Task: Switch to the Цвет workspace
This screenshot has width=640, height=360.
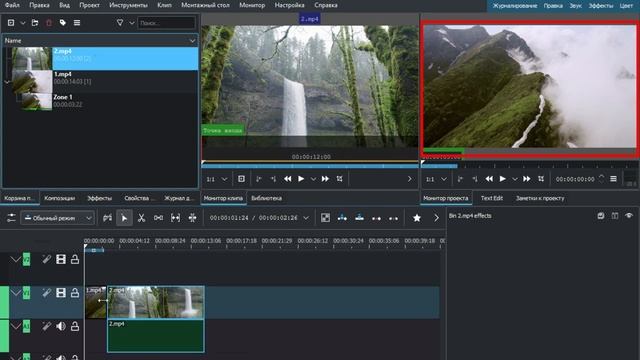Action: tap(626, 6)
